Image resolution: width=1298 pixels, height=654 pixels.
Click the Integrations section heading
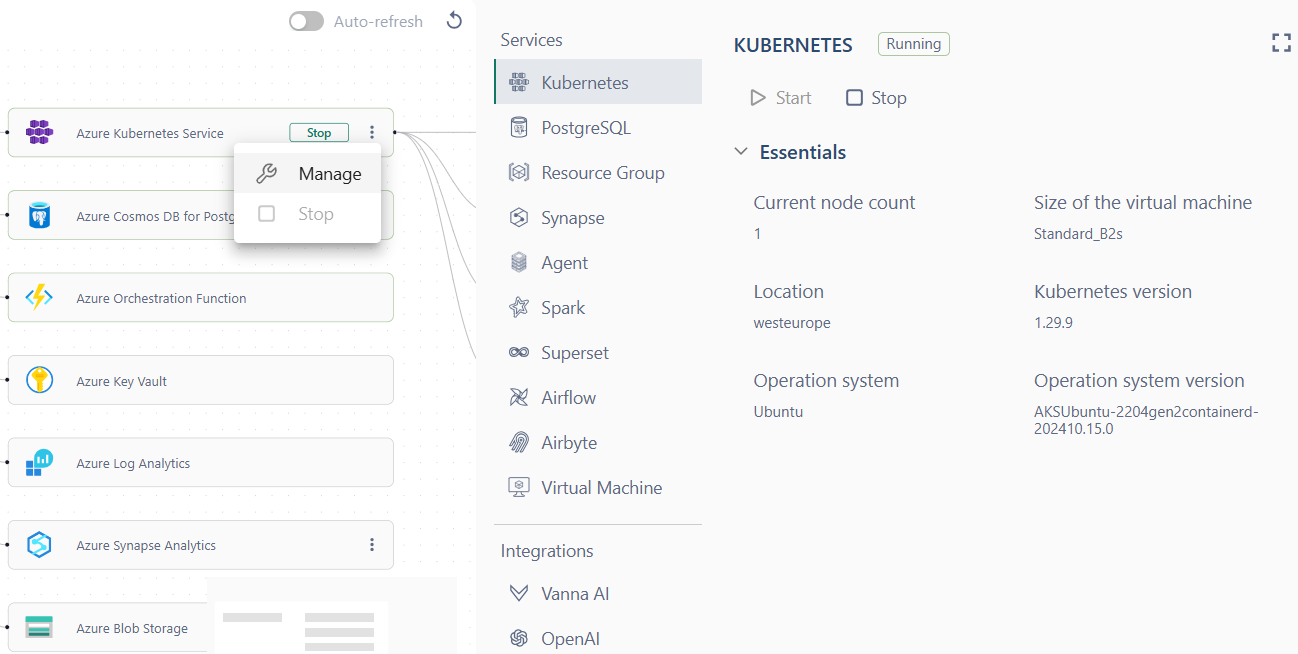point(547,551)
